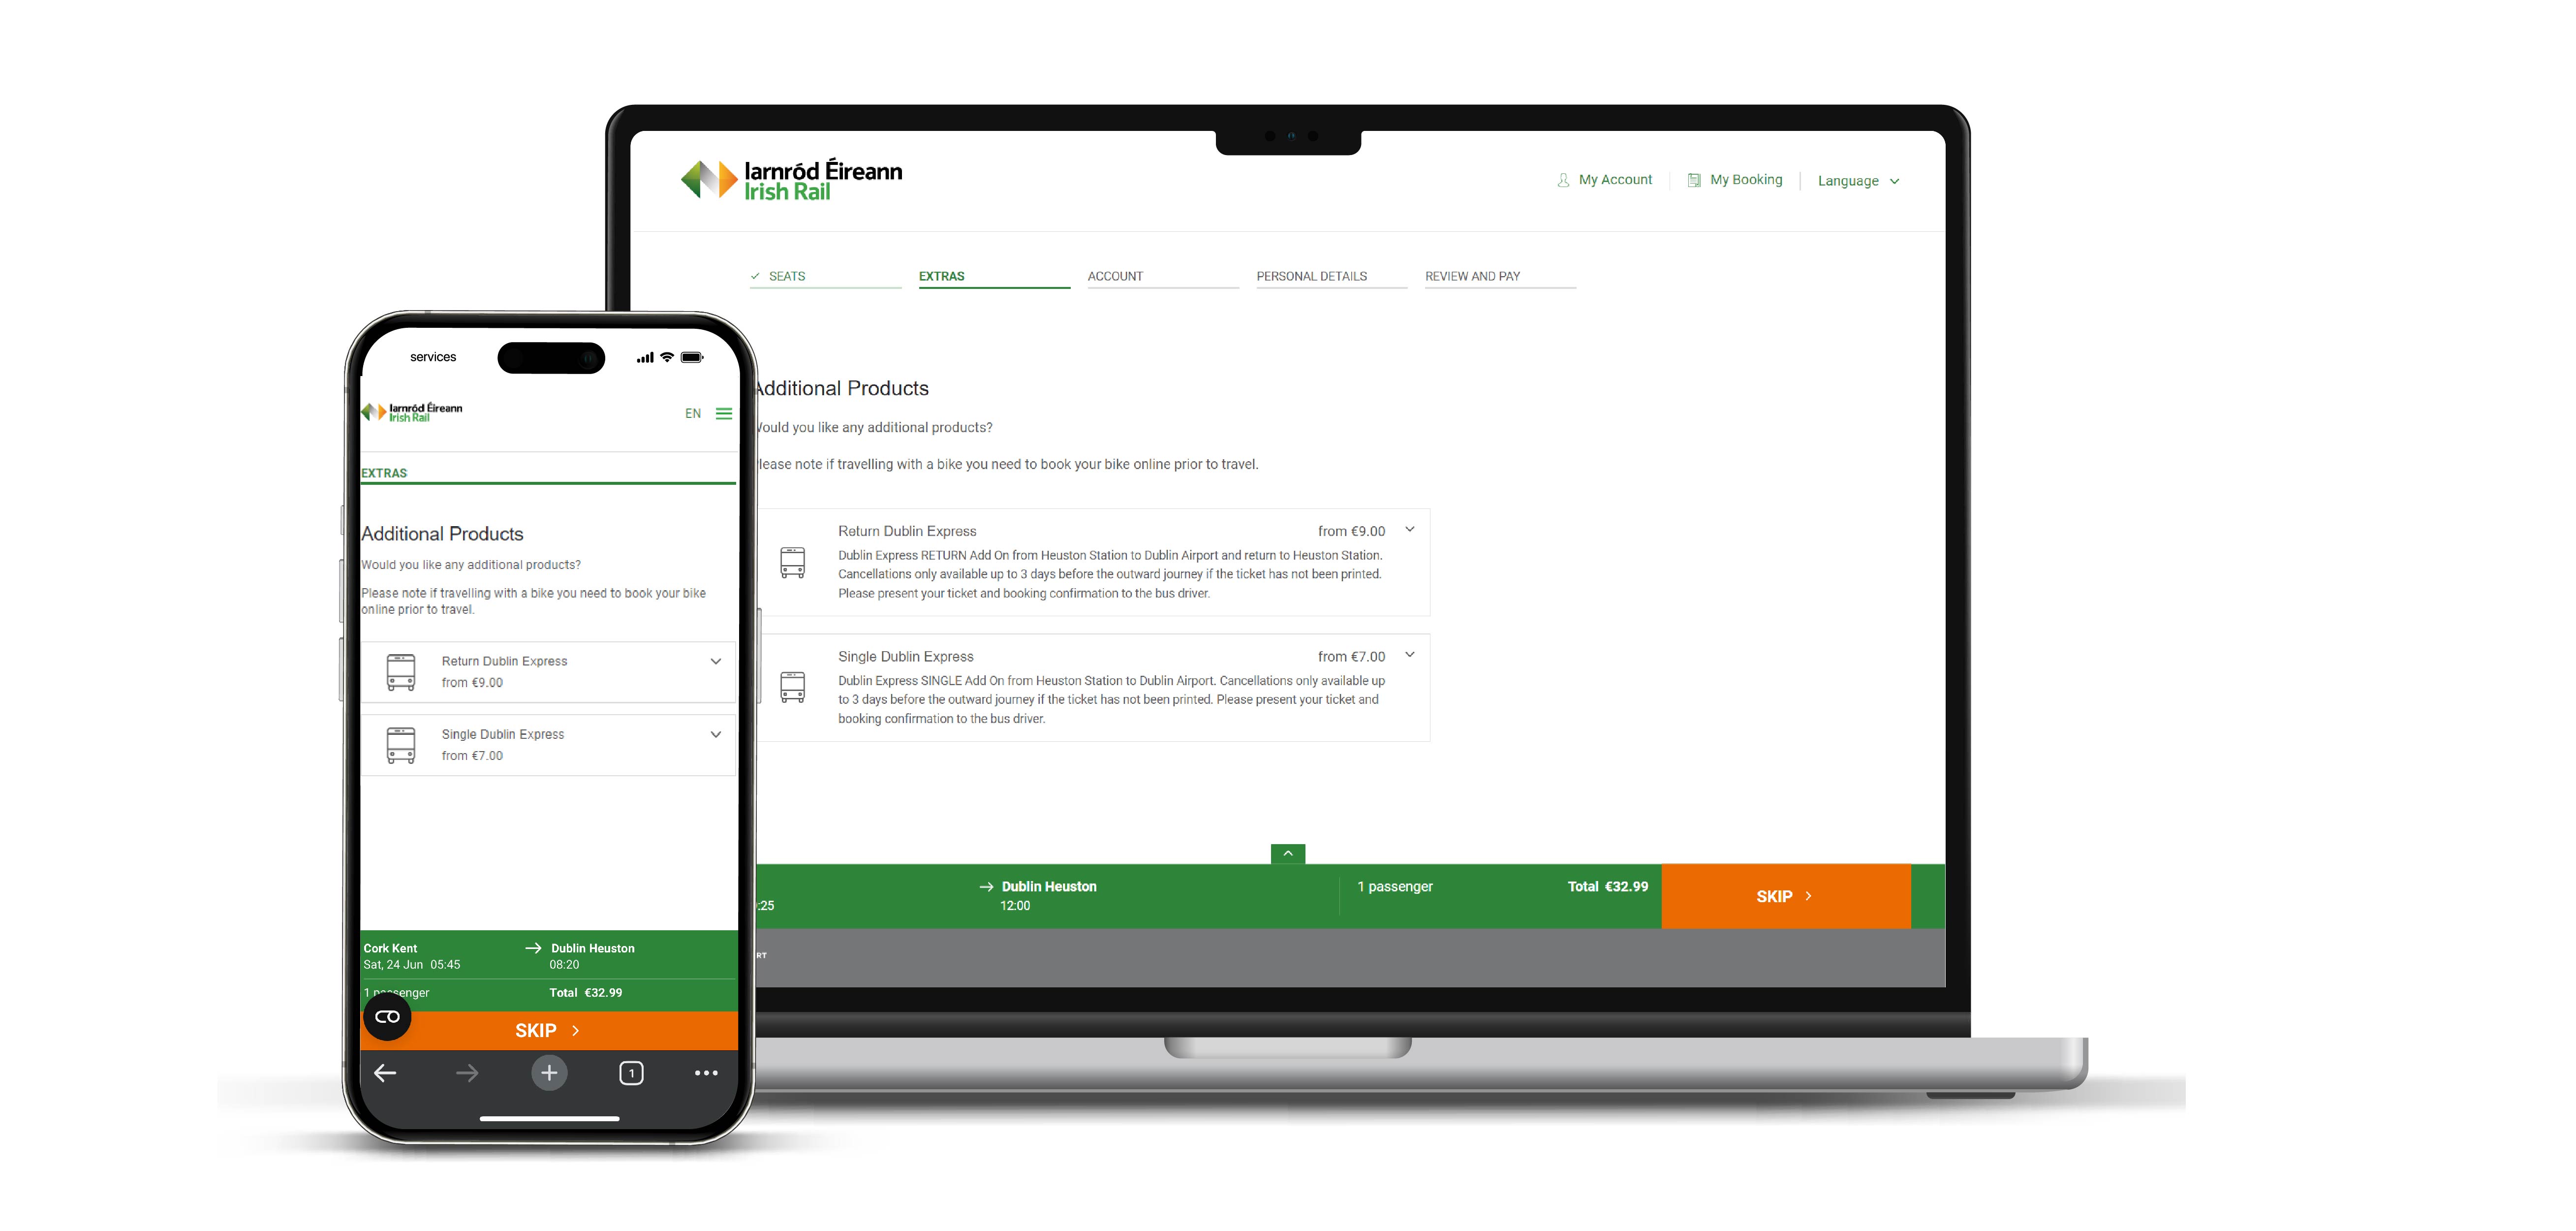Click the scroll-up chevron icon above total bar

1290,853
